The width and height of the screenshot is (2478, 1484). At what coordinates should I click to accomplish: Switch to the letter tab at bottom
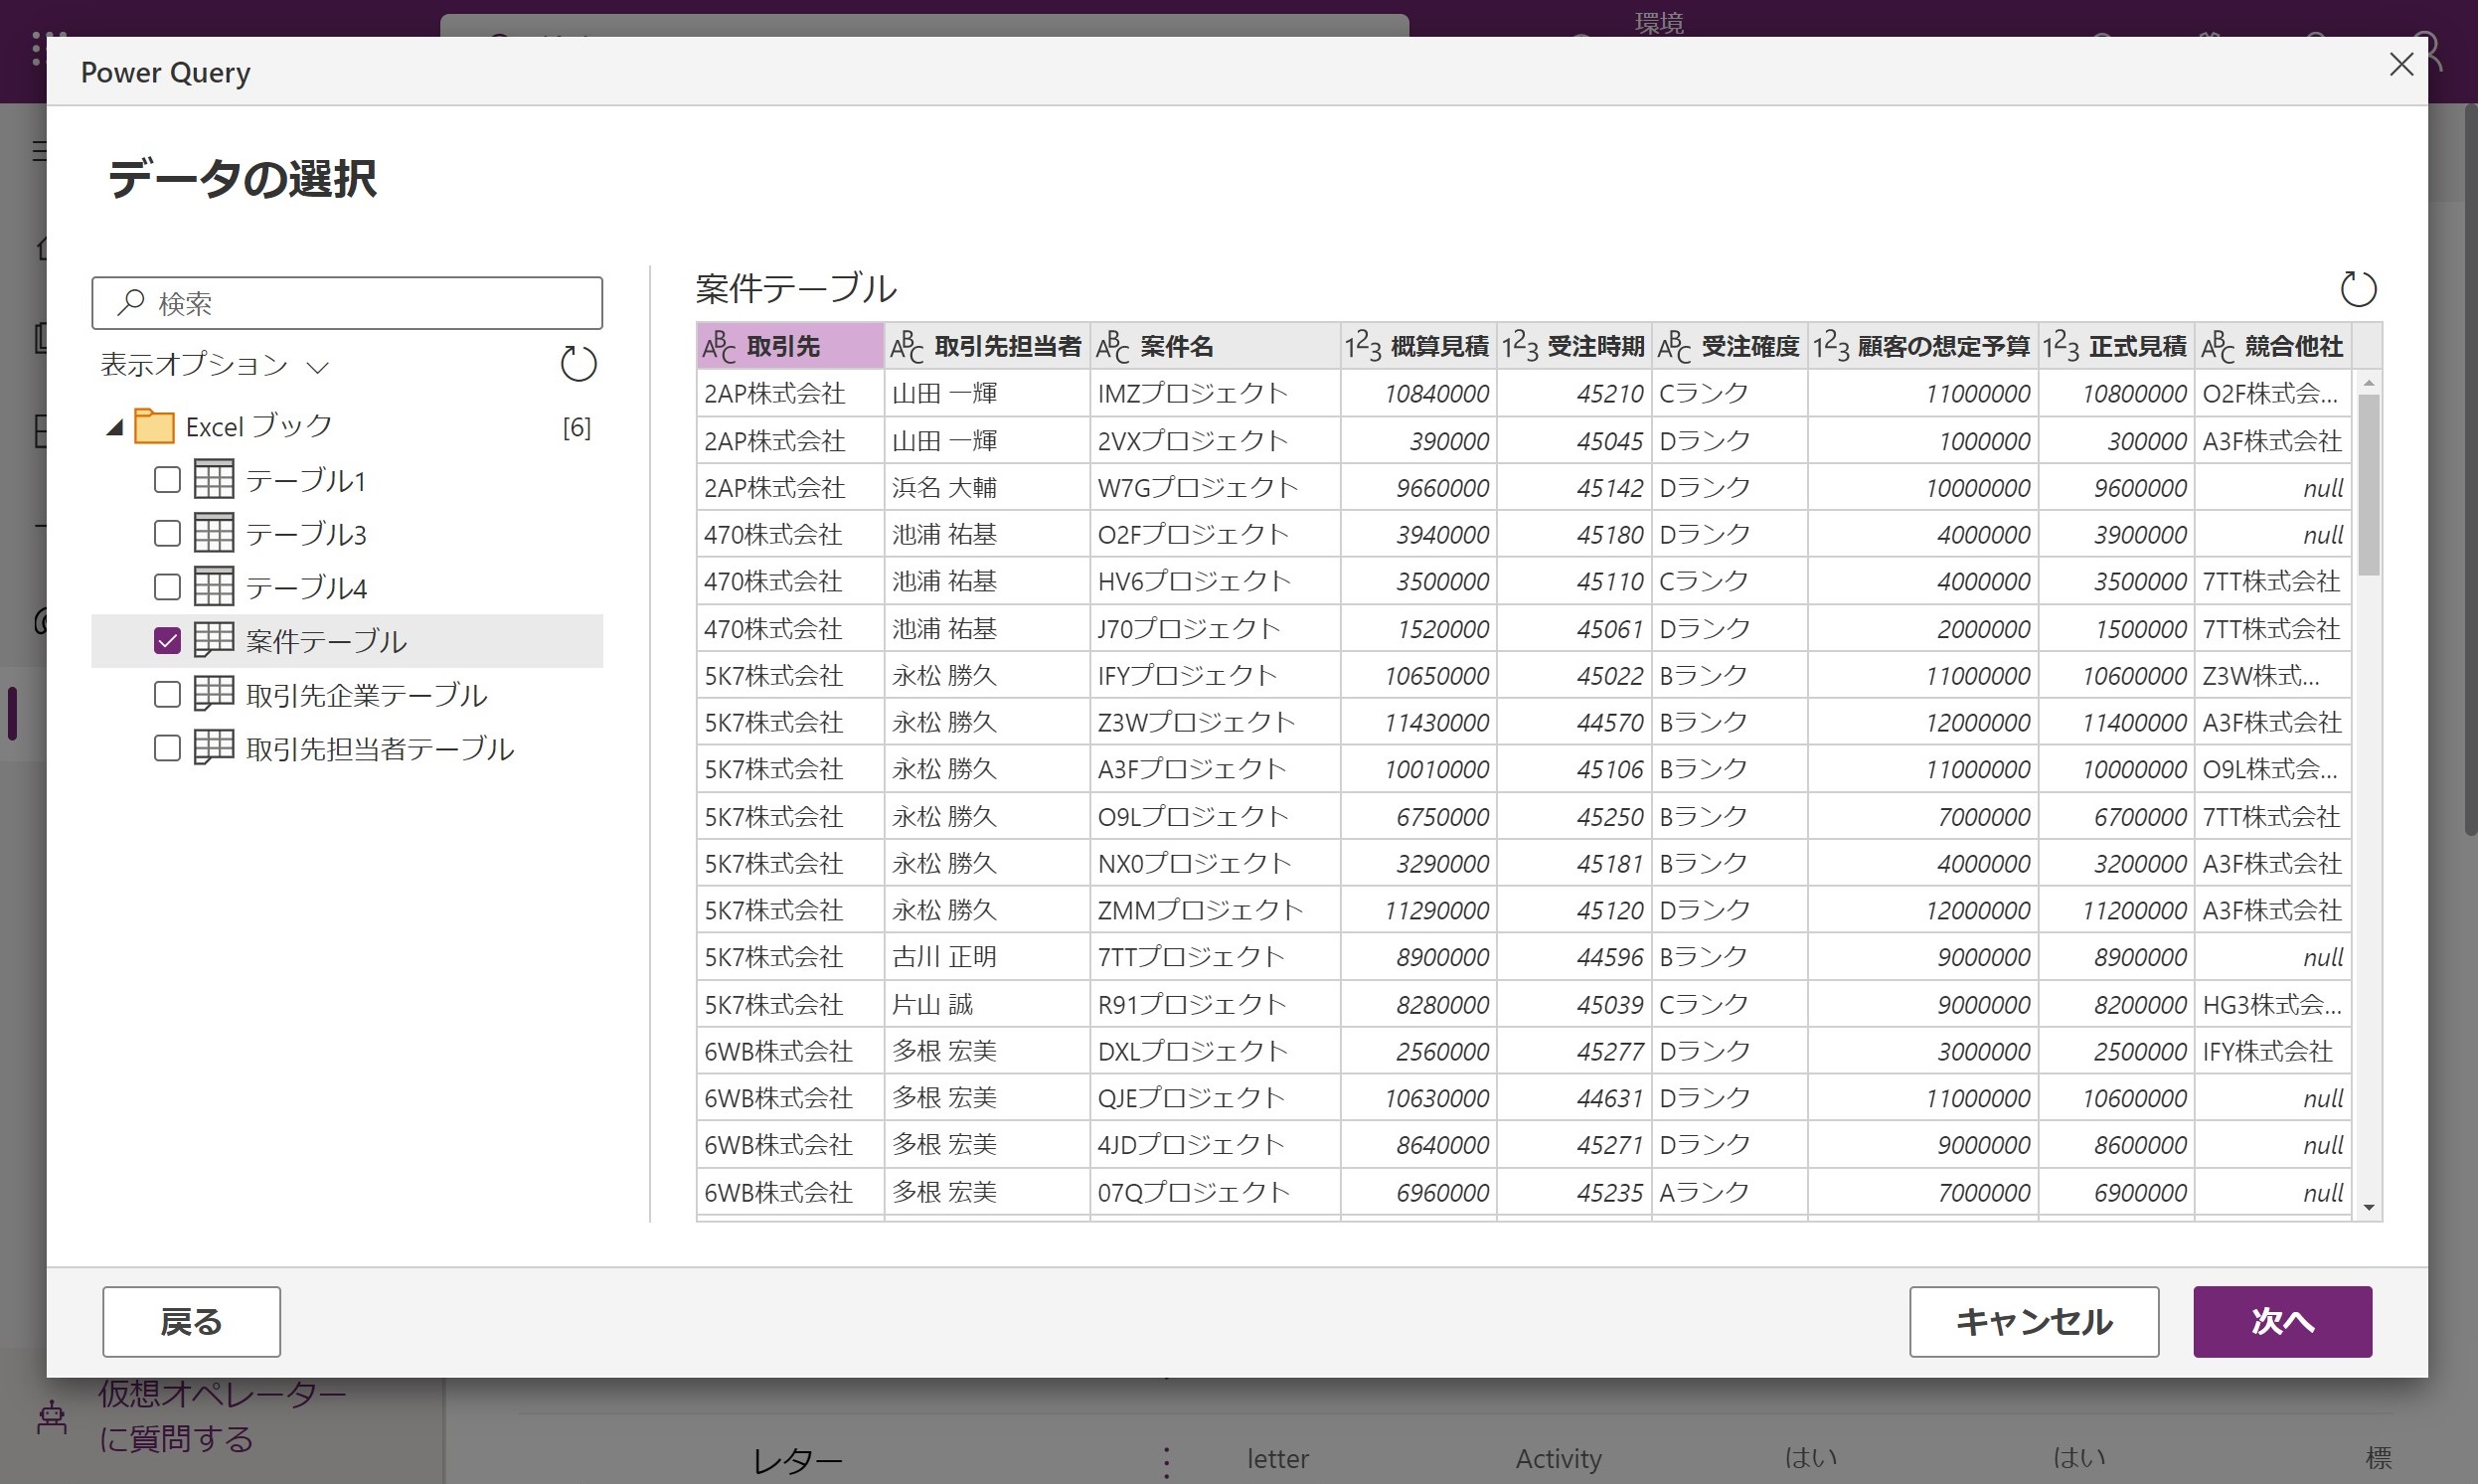pyautogui.click(x=1277, y=1459)
